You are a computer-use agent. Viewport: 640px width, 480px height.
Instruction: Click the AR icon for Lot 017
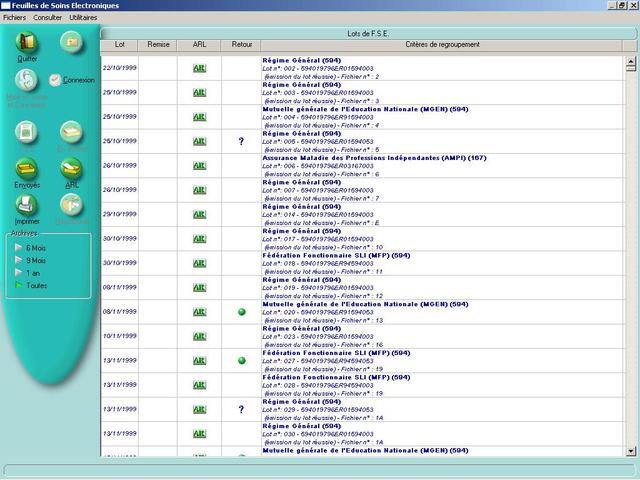[200, 239]
